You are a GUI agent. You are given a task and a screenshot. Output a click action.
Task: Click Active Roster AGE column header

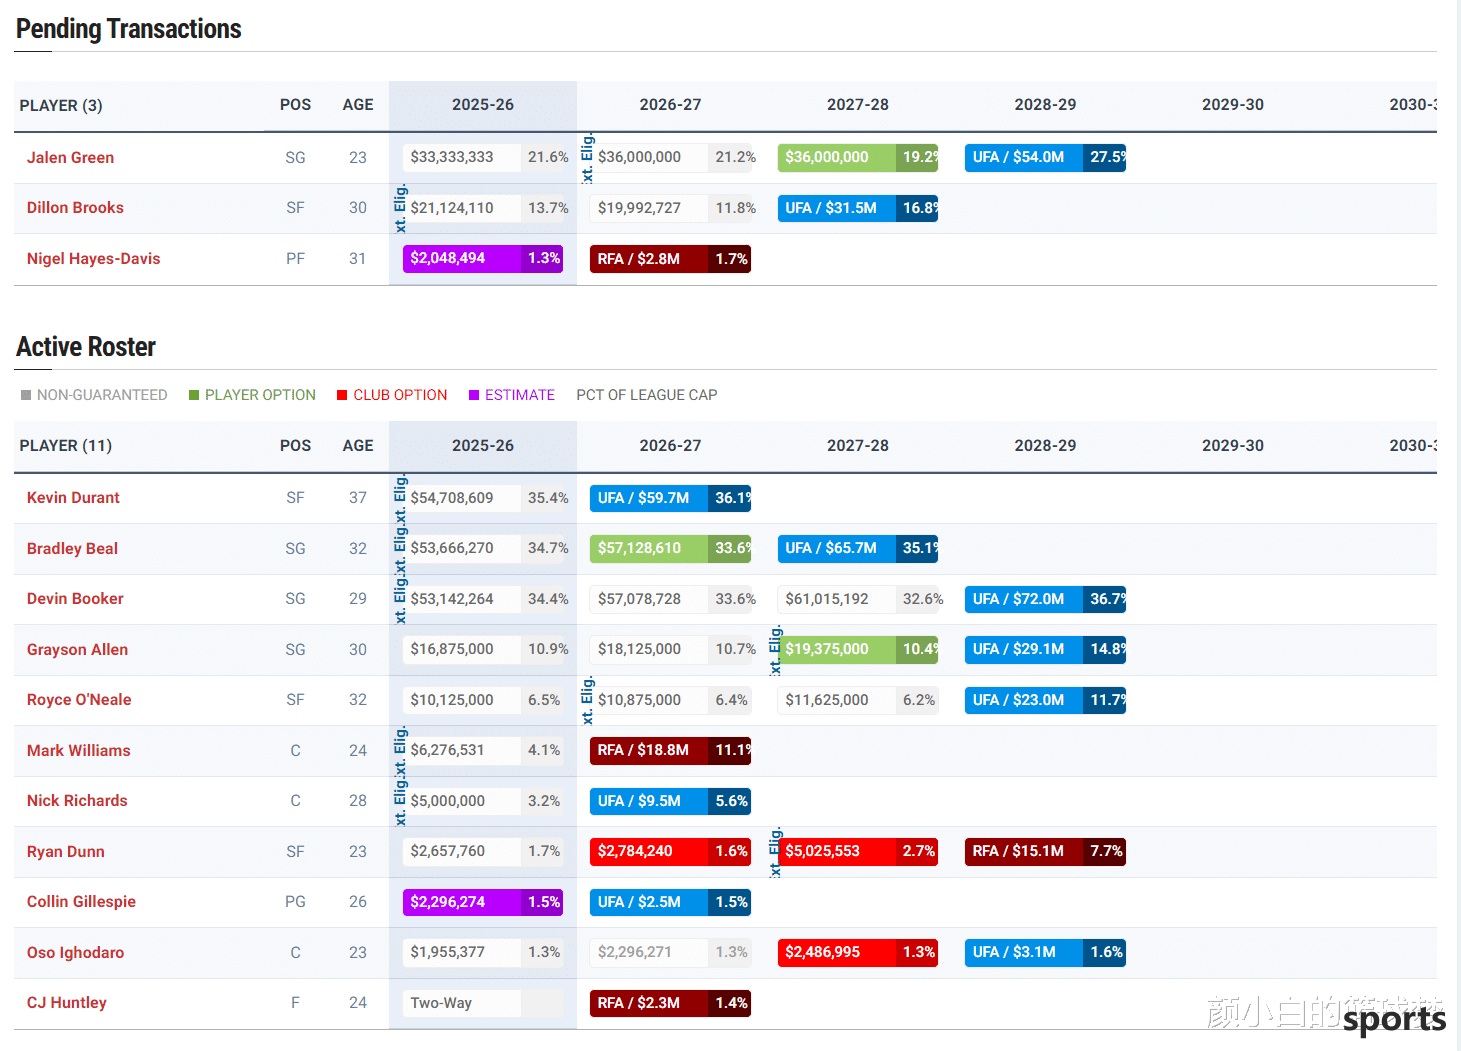358,446
